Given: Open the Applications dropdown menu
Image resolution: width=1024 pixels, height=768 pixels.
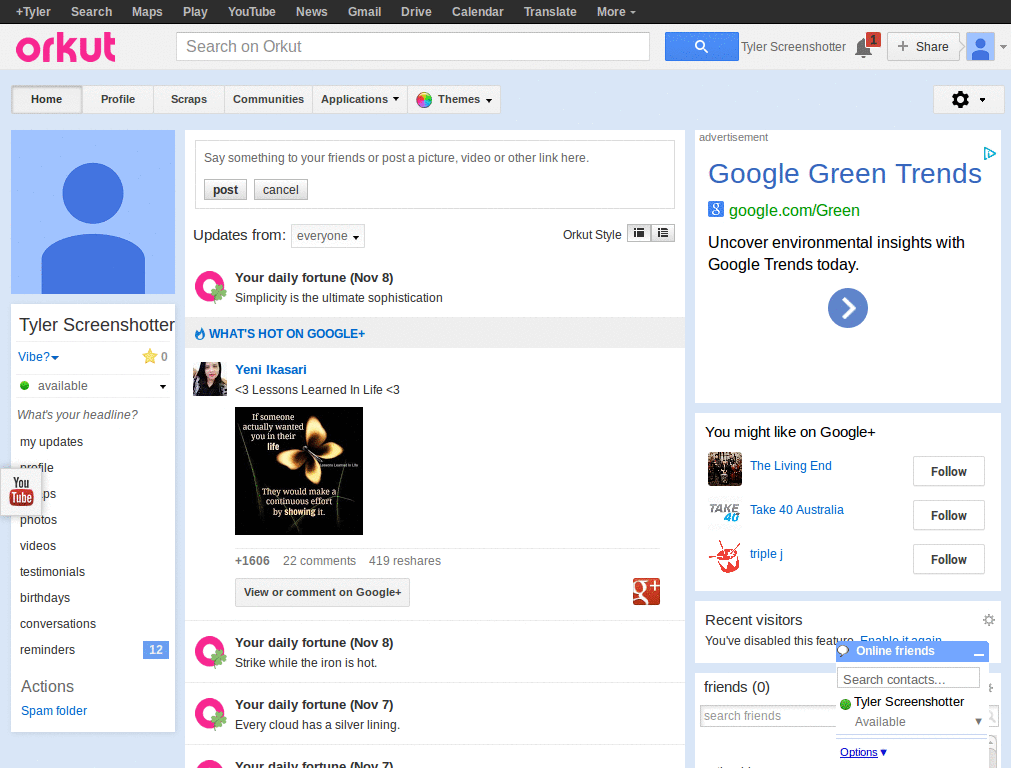Looking at the screenshot, I should coord(360,99).
